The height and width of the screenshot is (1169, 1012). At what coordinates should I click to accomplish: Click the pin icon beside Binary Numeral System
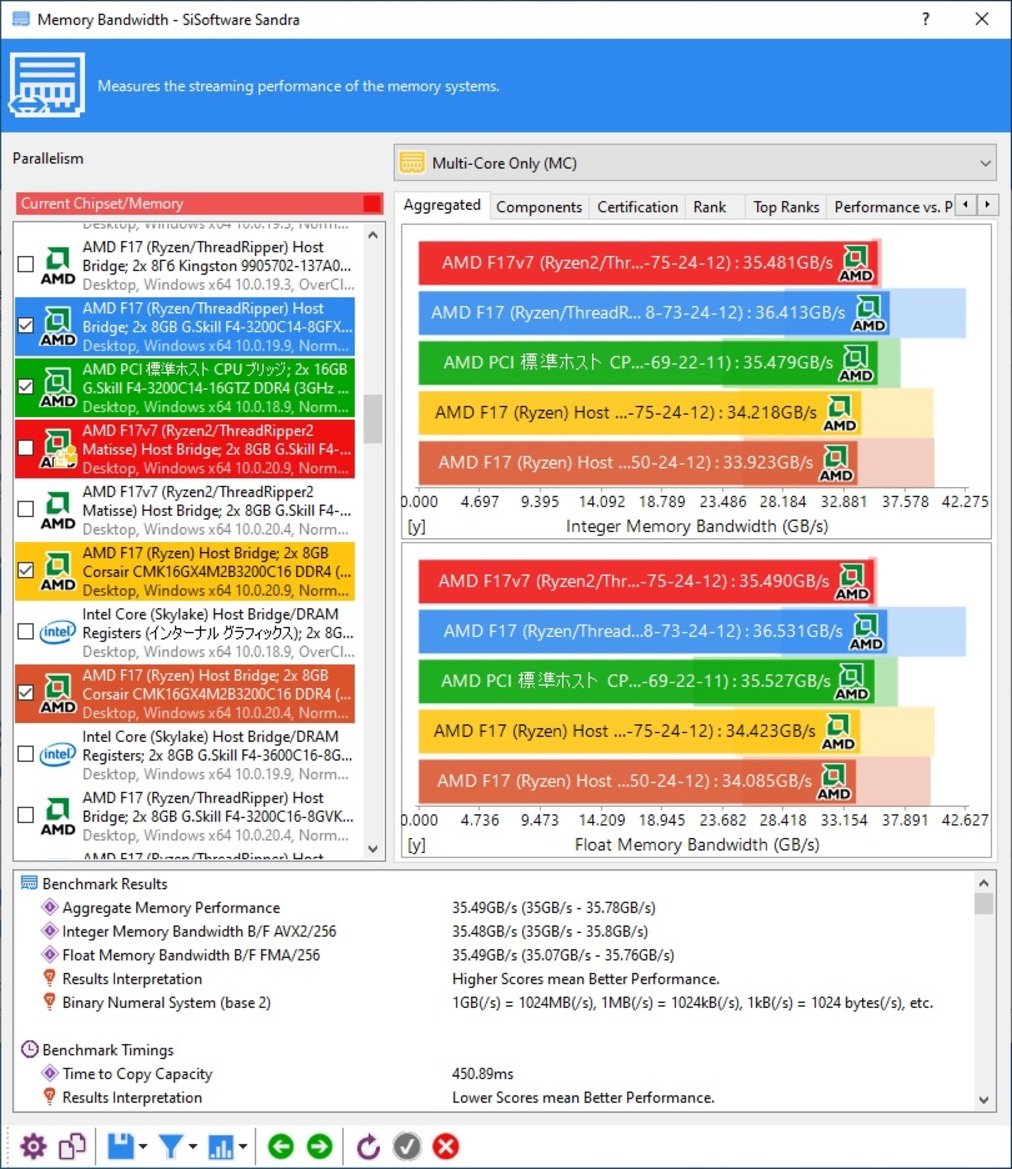pyautogui.click(x=50, y=1001)
